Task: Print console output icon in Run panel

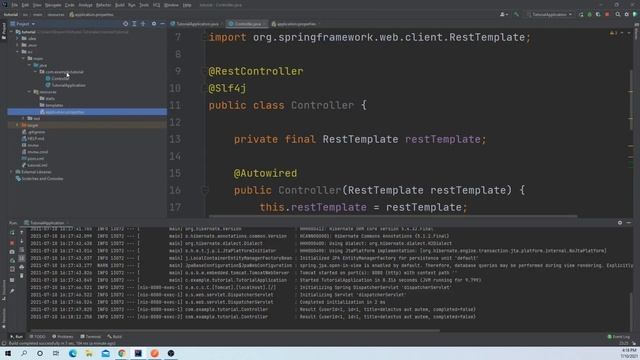Action: point(22,267)
